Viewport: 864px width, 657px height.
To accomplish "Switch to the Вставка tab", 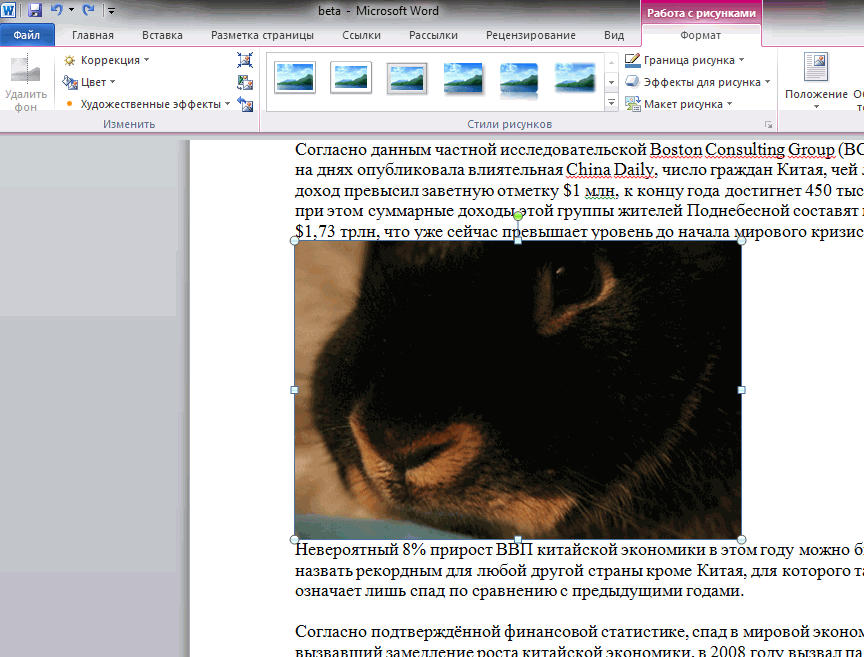I will pos(162,35).
